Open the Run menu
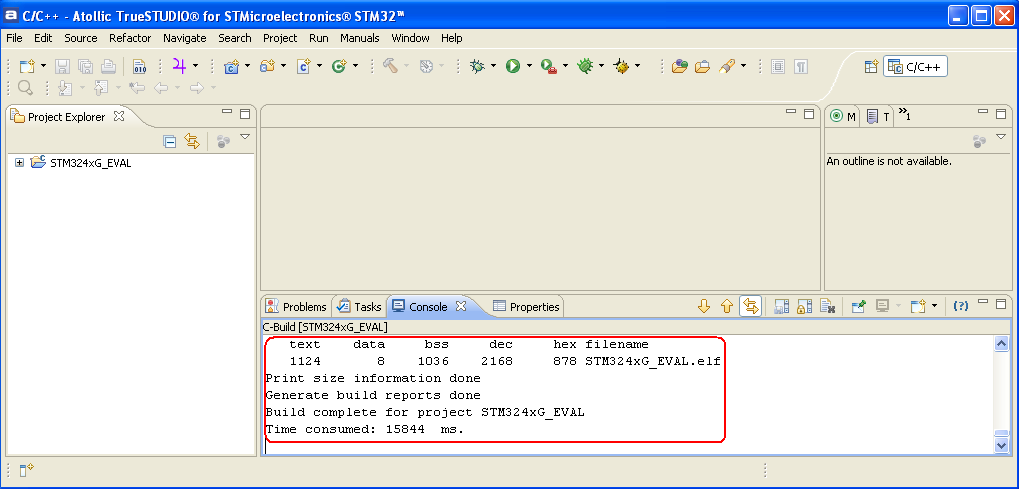The height and width of the screenshot is (489, 1019). 318,38
